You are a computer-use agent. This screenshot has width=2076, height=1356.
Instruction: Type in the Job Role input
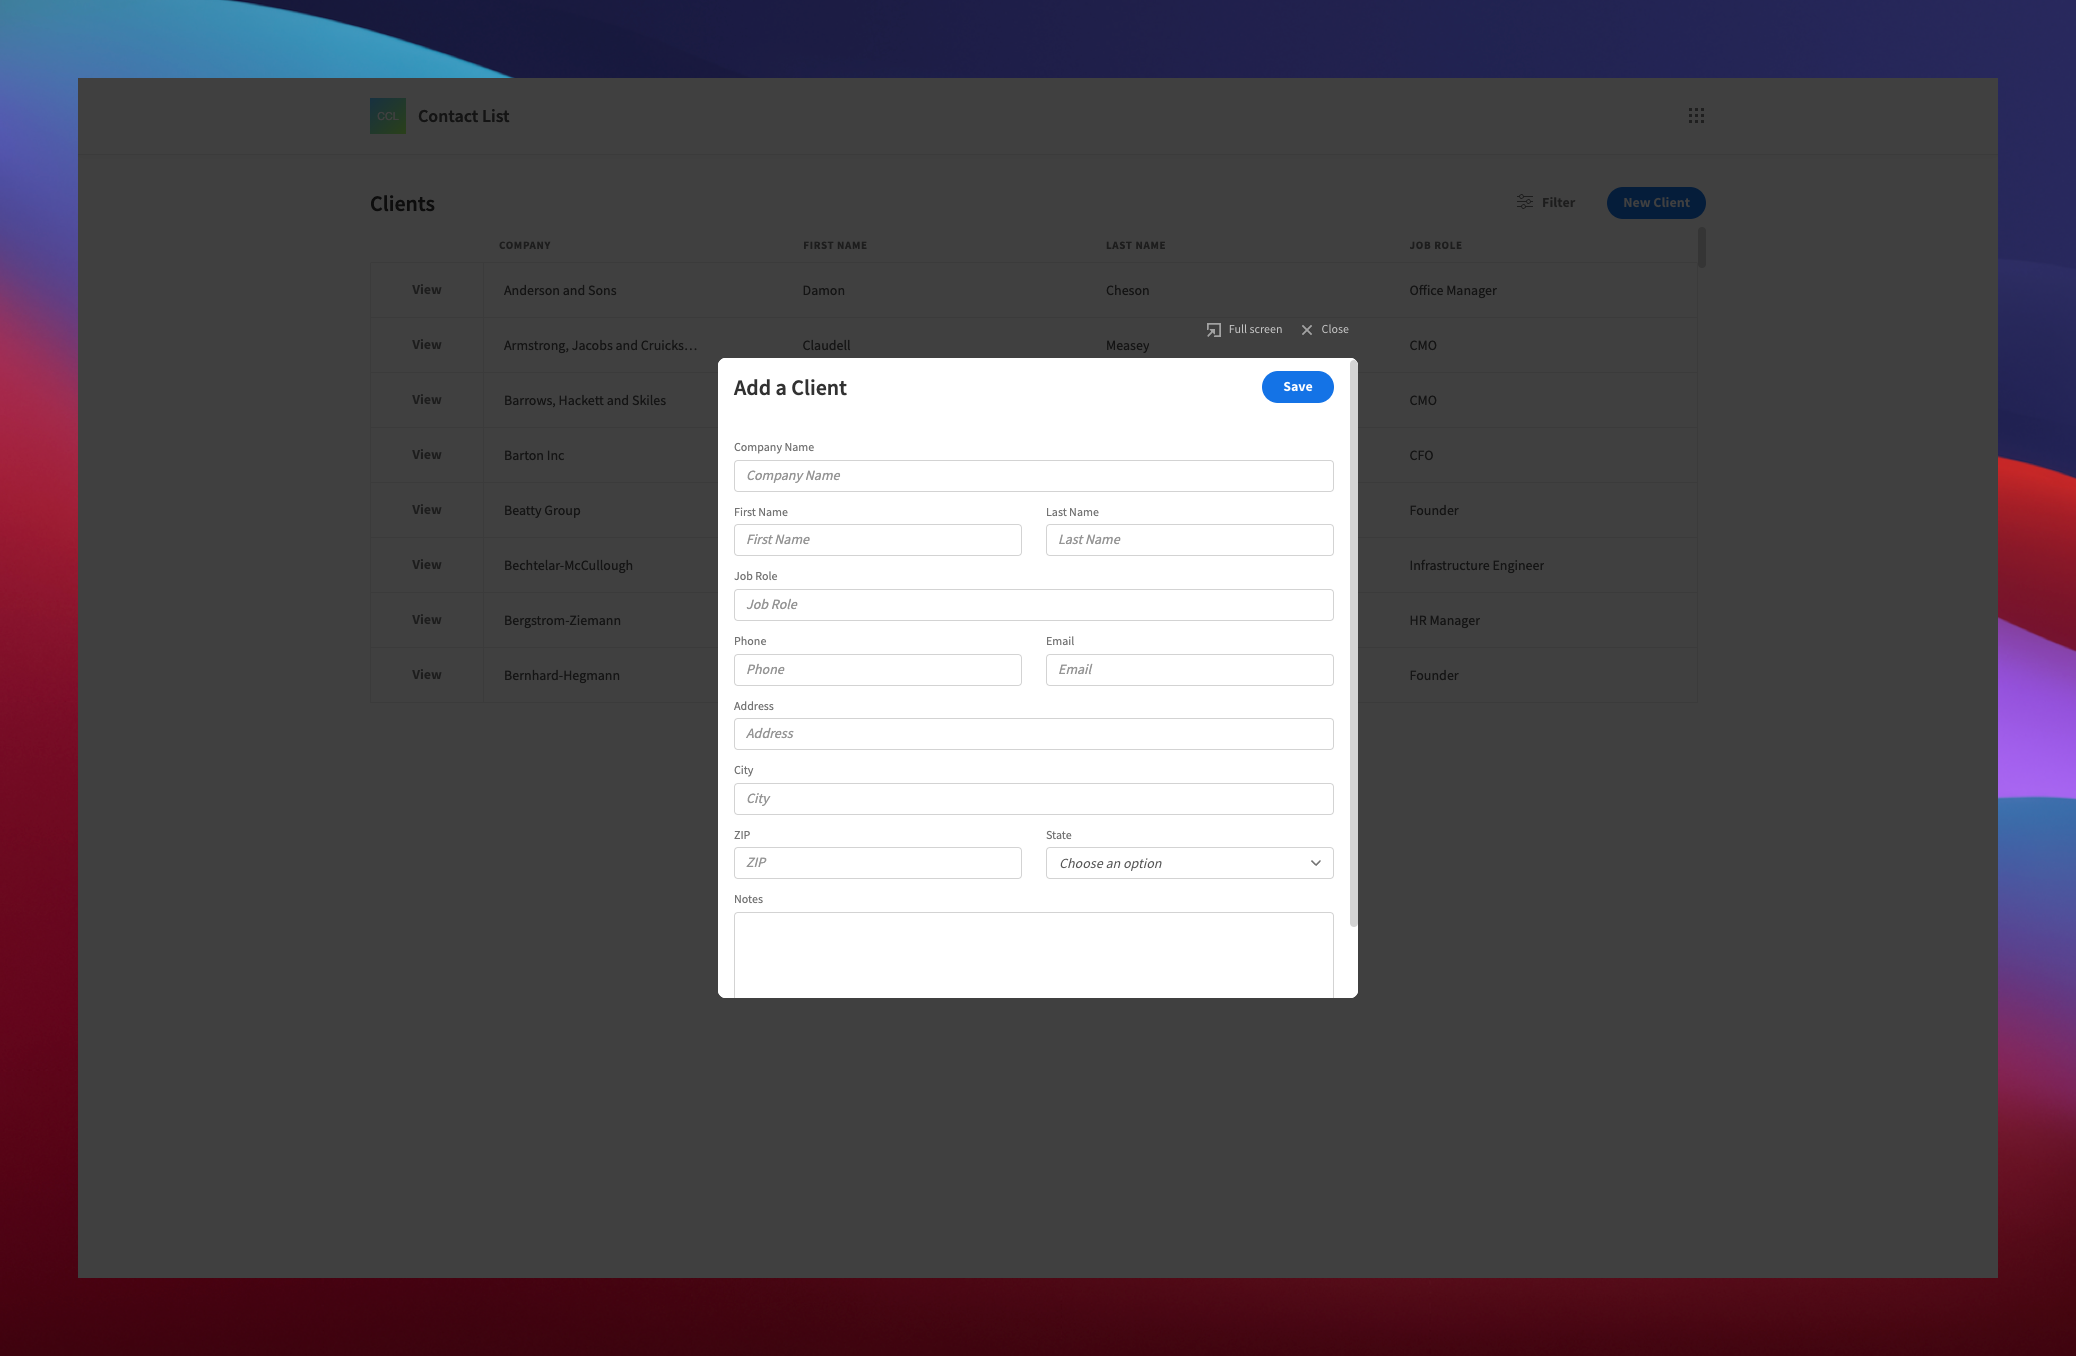click(1033, 604)
